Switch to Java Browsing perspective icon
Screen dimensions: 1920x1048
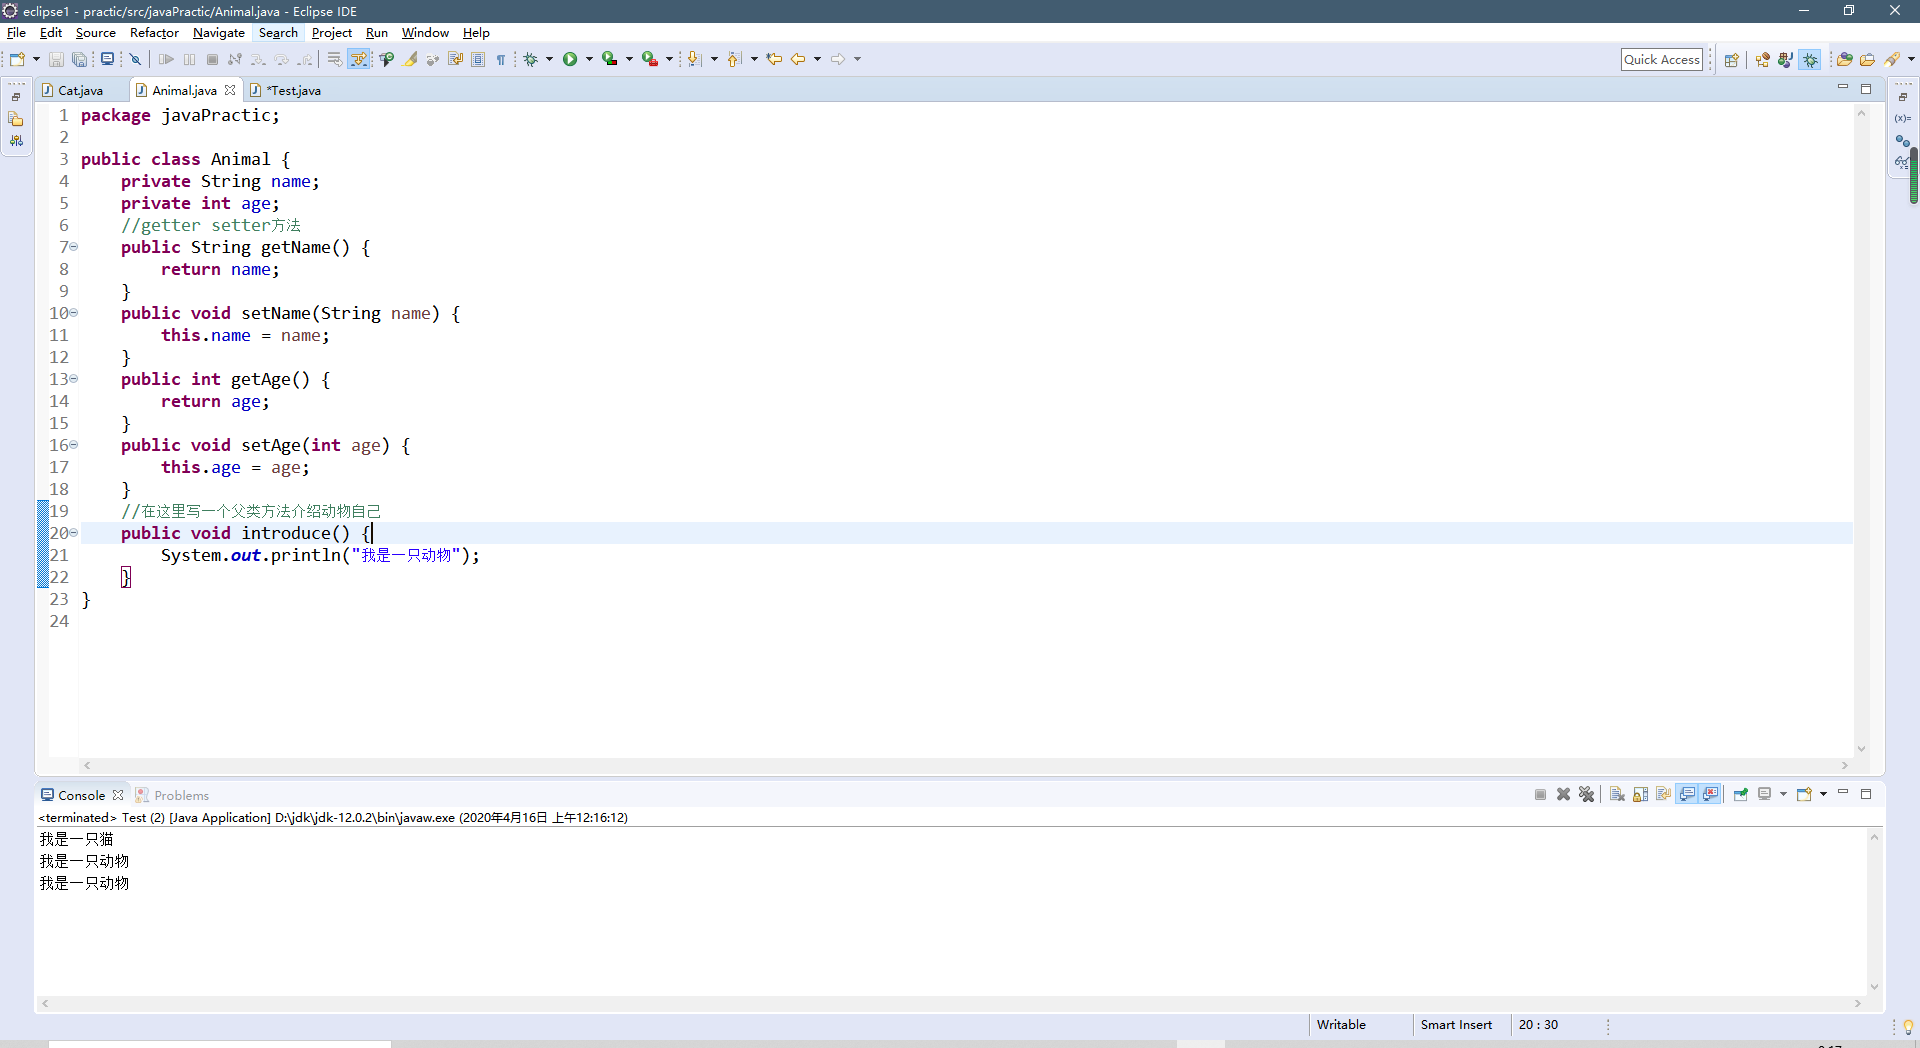click(1785, 60)
